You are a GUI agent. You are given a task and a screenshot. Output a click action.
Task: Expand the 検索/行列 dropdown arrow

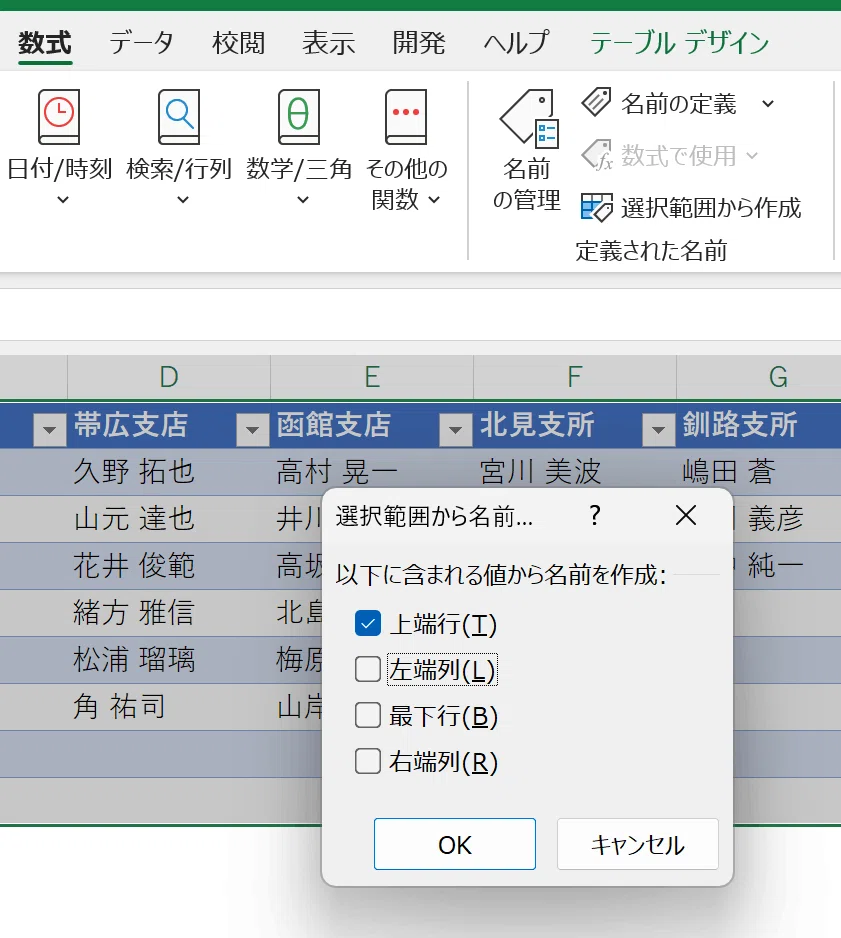183,200
